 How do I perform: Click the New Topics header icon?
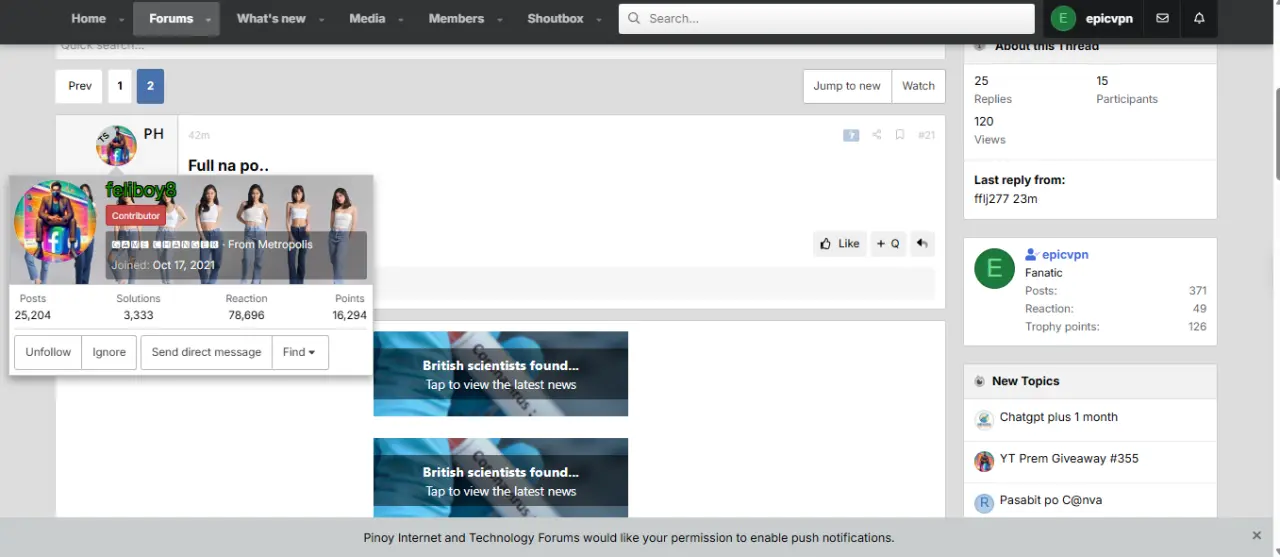[979, 381]
